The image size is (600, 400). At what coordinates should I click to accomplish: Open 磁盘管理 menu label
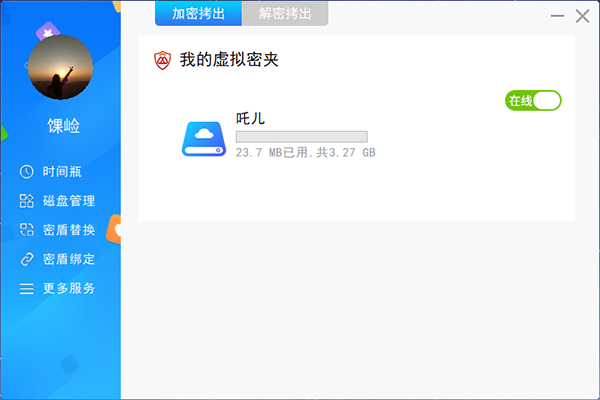tap(69, 201)
